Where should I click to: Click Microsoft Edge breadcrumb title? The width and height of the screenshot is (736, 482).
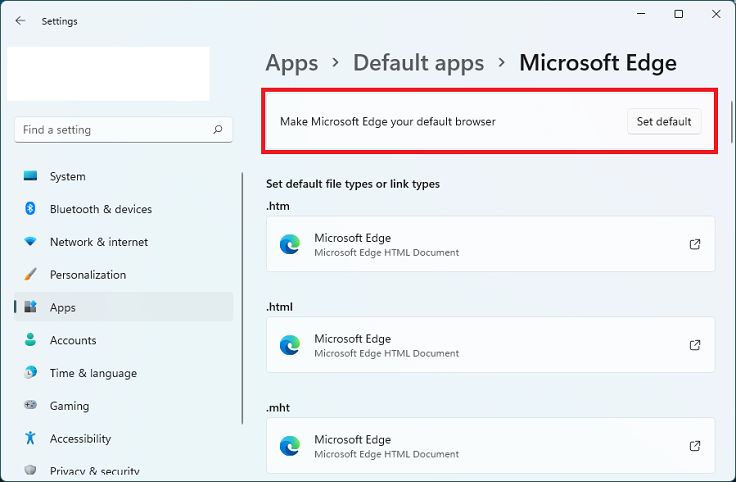point(598,63)
